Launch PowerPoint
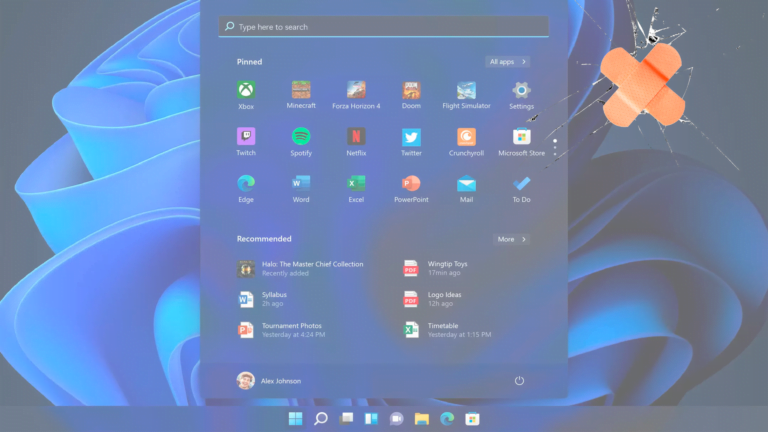The image size is (768, 432). tap(411, 189)
